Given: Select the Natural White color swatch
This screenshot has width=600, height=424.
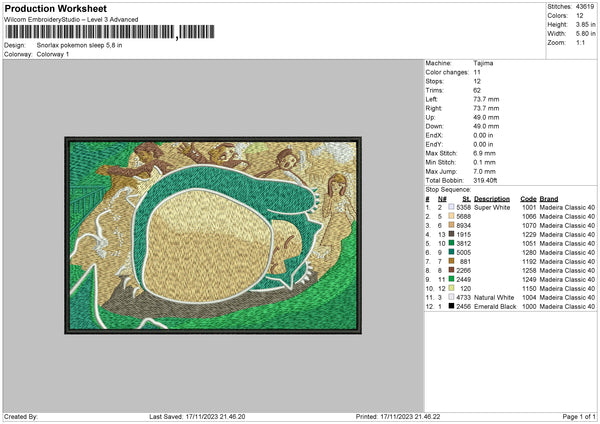Looking at the screenshot, I should click(x=451, y=297).
